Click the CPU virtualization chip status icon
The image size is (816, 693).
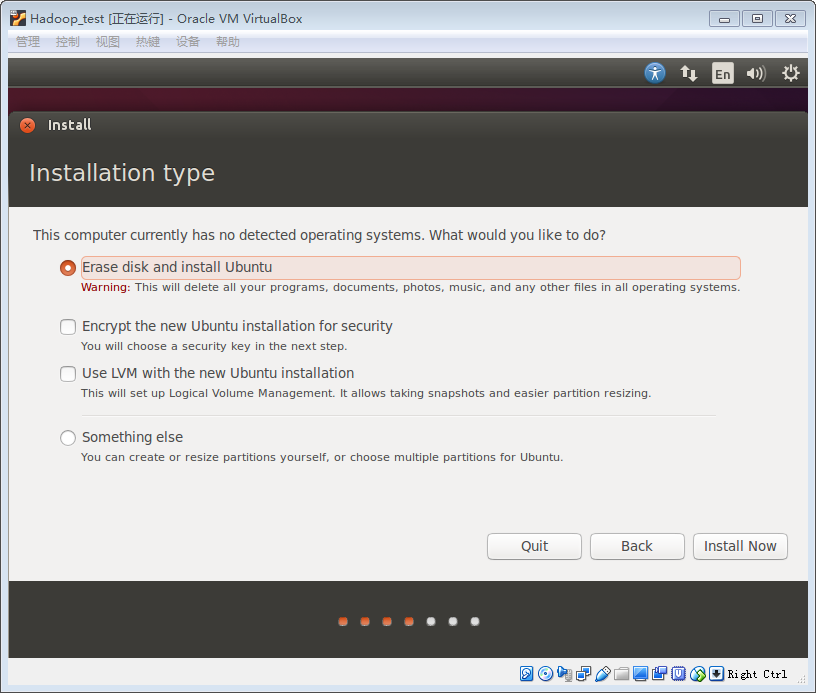coord(679,674)
